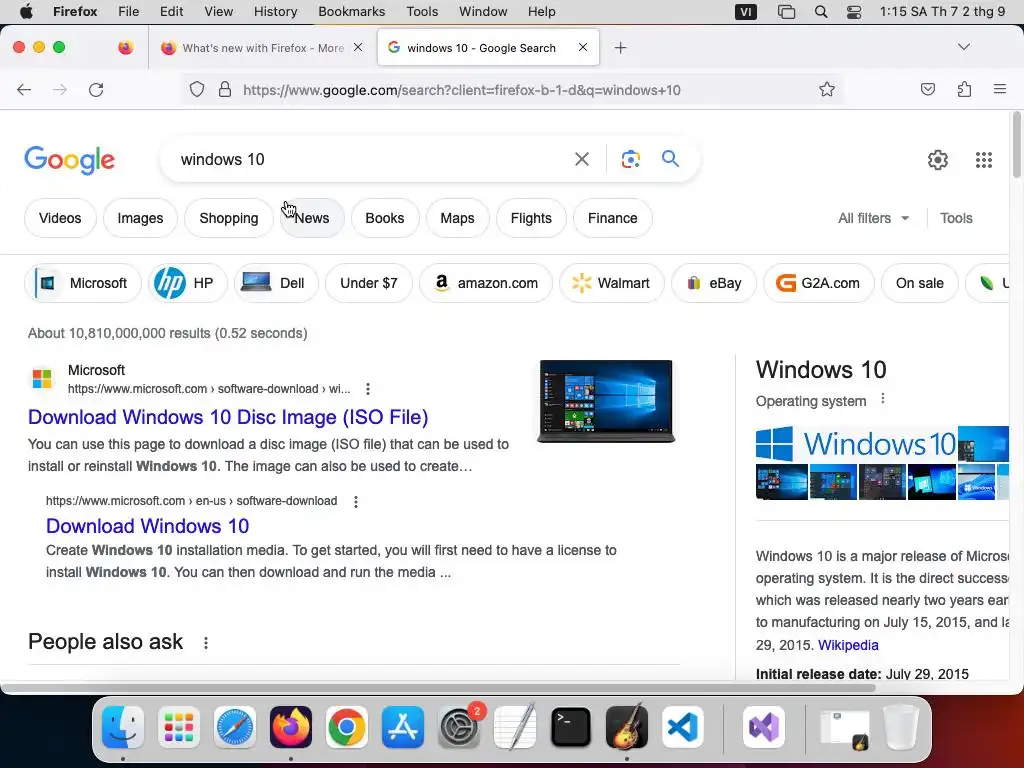
Task: Open Google quick settings gear icon
Action: (x=938, y=160)
